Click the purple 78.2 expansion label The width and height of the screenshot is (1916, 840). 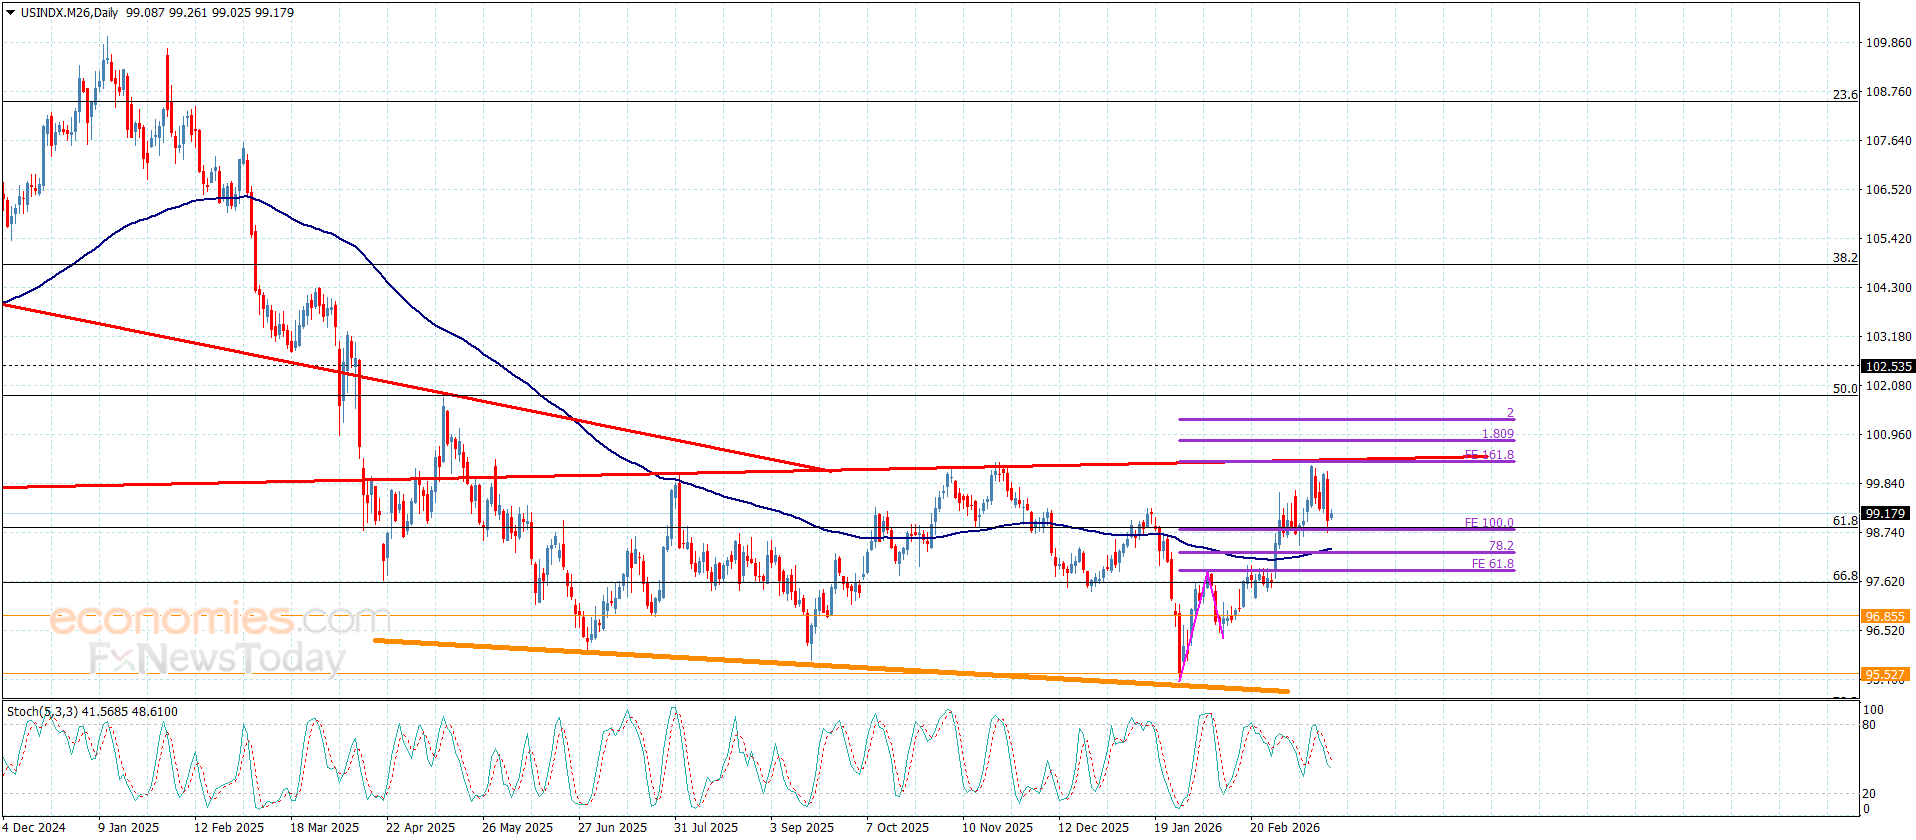1501,546
